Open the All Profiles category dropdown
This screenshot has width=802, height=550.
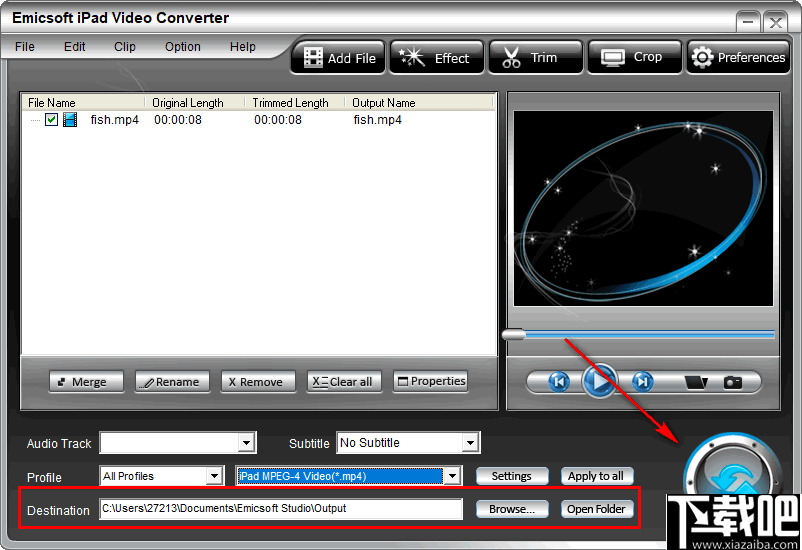[214, 476]
